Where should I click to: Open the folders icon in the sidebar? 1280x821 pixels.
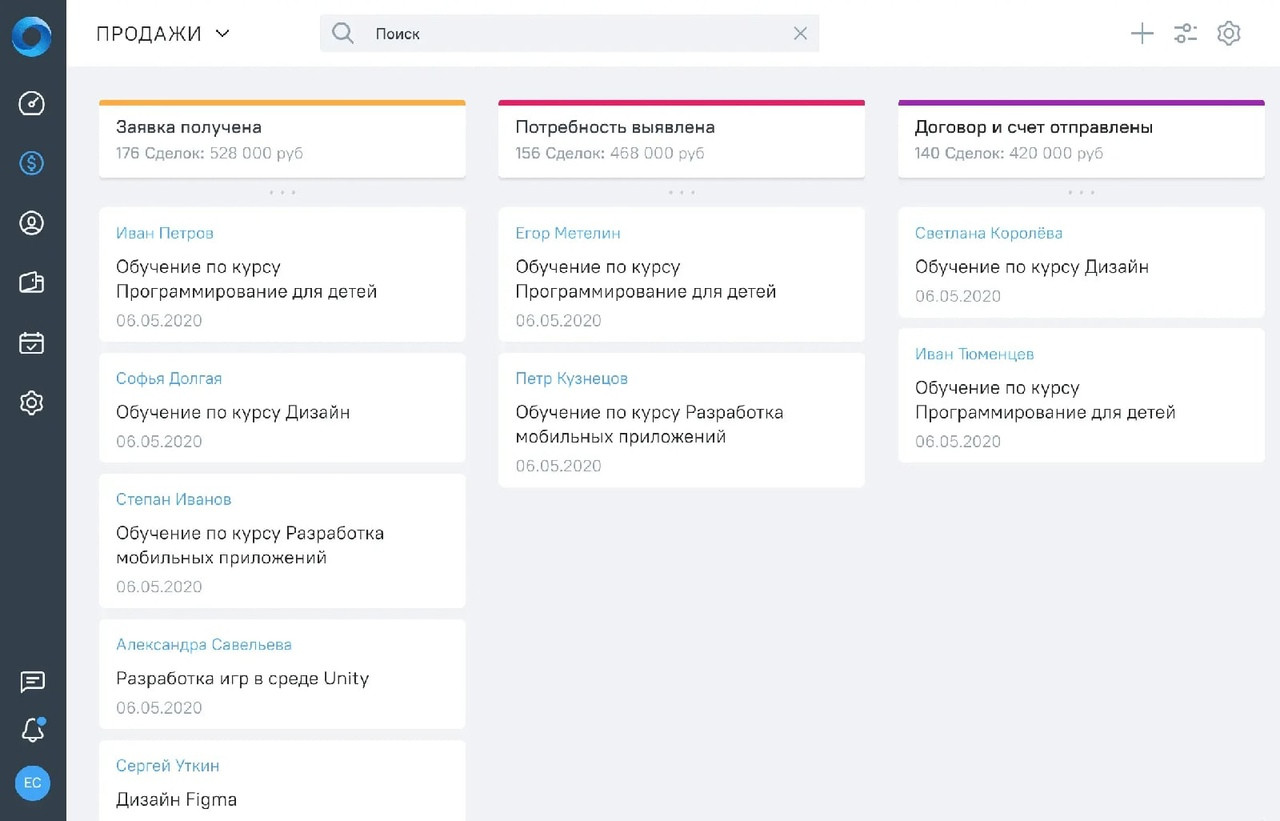(x=32, y=283)
